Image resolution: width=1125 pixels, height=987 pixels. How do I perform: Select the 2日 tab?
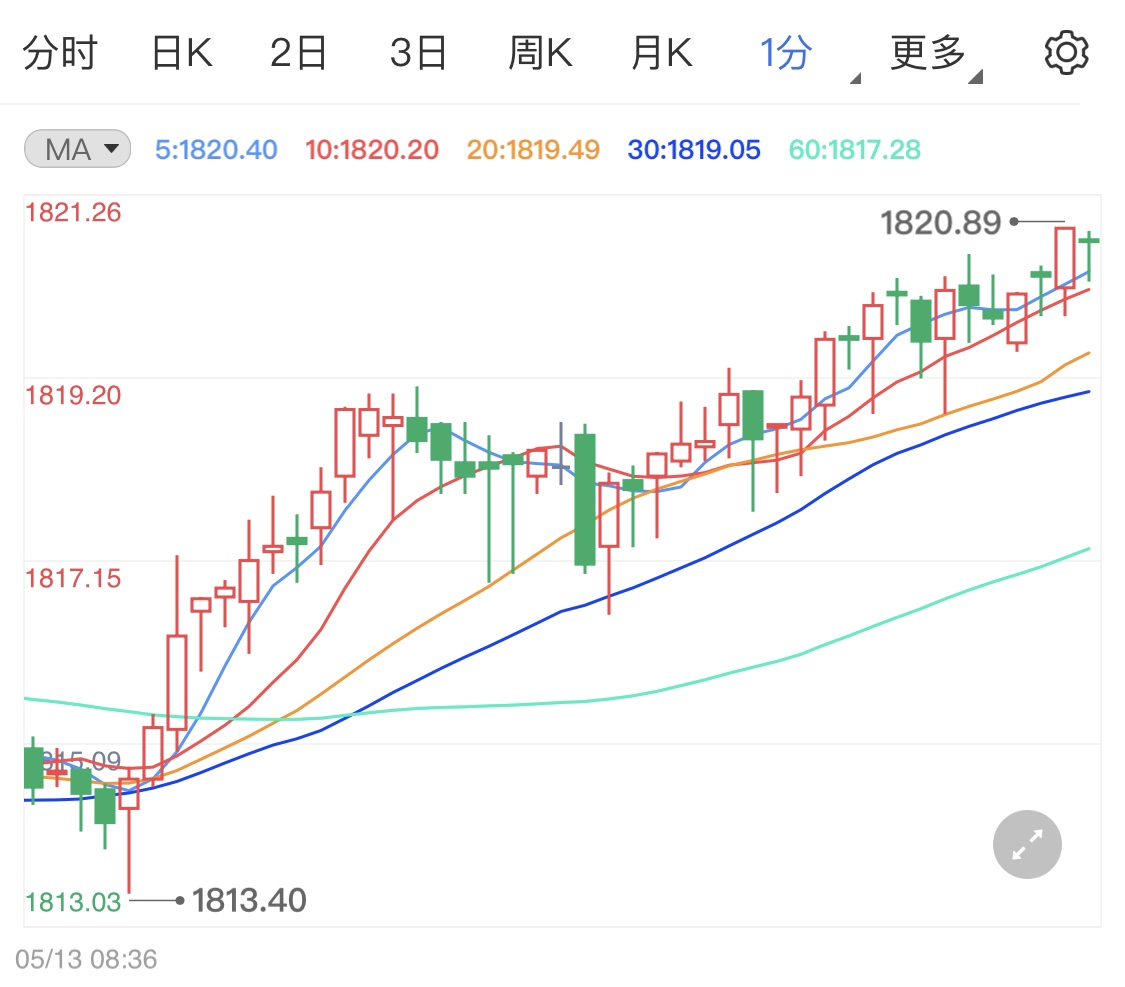pos(298,53)
